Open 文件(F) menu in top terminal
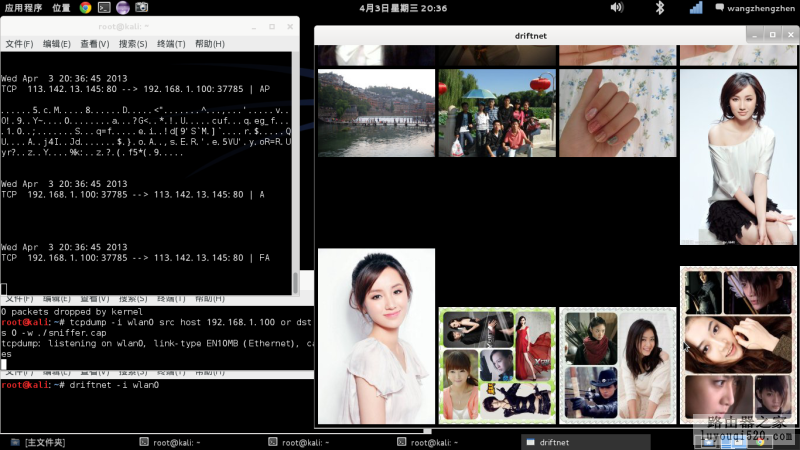This screenshot has height=450, width=800. click(x=19, y=44)
